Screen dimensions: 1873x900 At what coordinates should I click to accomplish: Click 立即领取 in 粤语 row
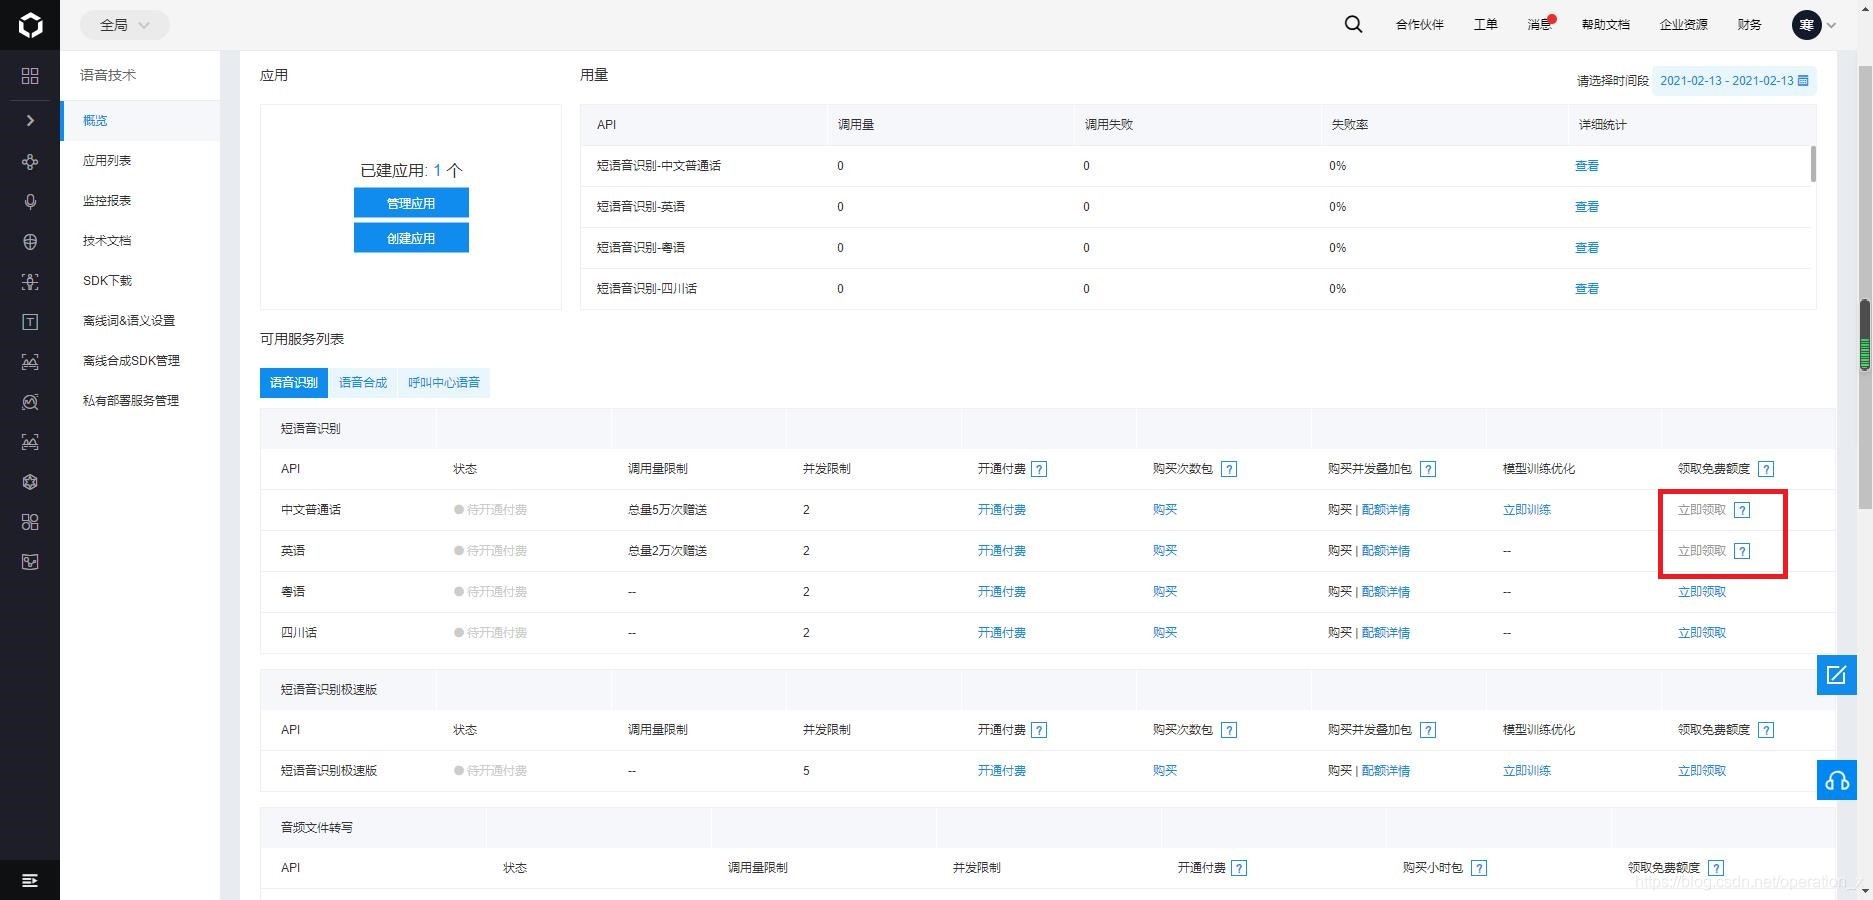coord(1702,592)
